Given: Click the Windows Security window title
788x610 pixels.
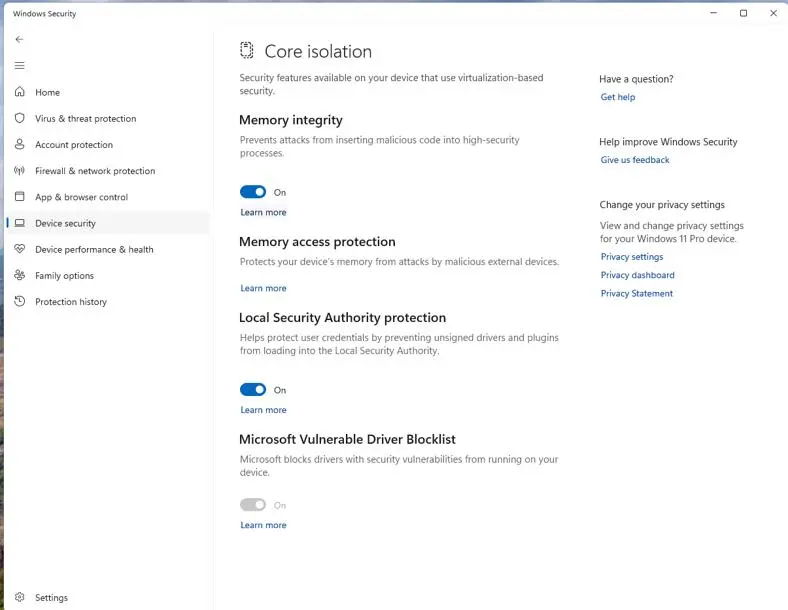Looking at the screenshot, I should coord(44,14).
